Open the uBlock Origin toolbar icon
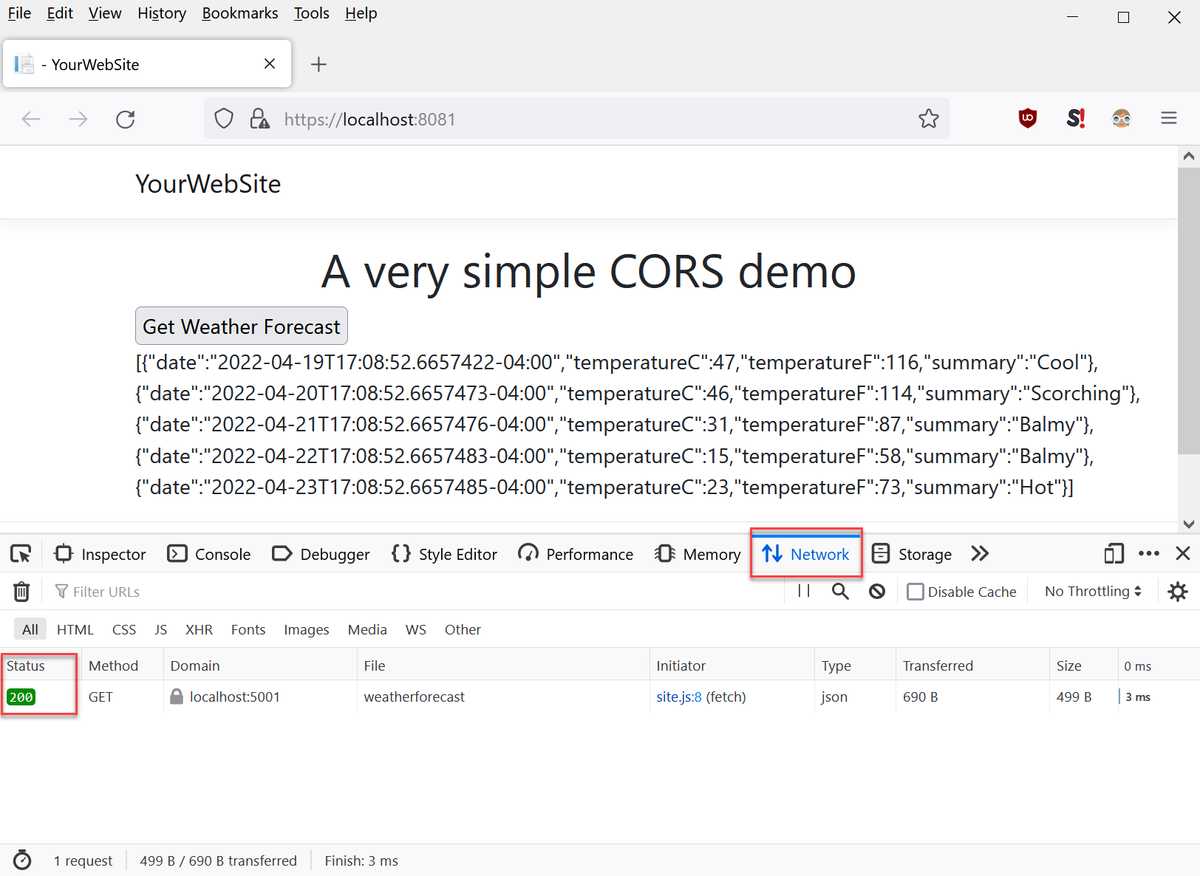Screen dimensions: 1200x876 [x=1027, y=118]
